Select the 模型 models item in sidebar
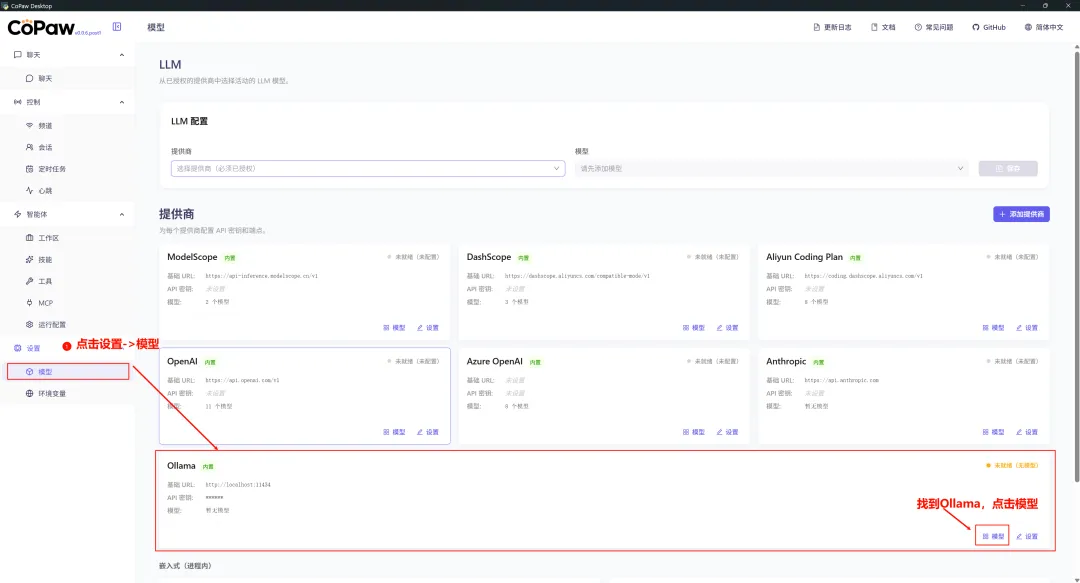1080x583 pixels. pos(68,372)
